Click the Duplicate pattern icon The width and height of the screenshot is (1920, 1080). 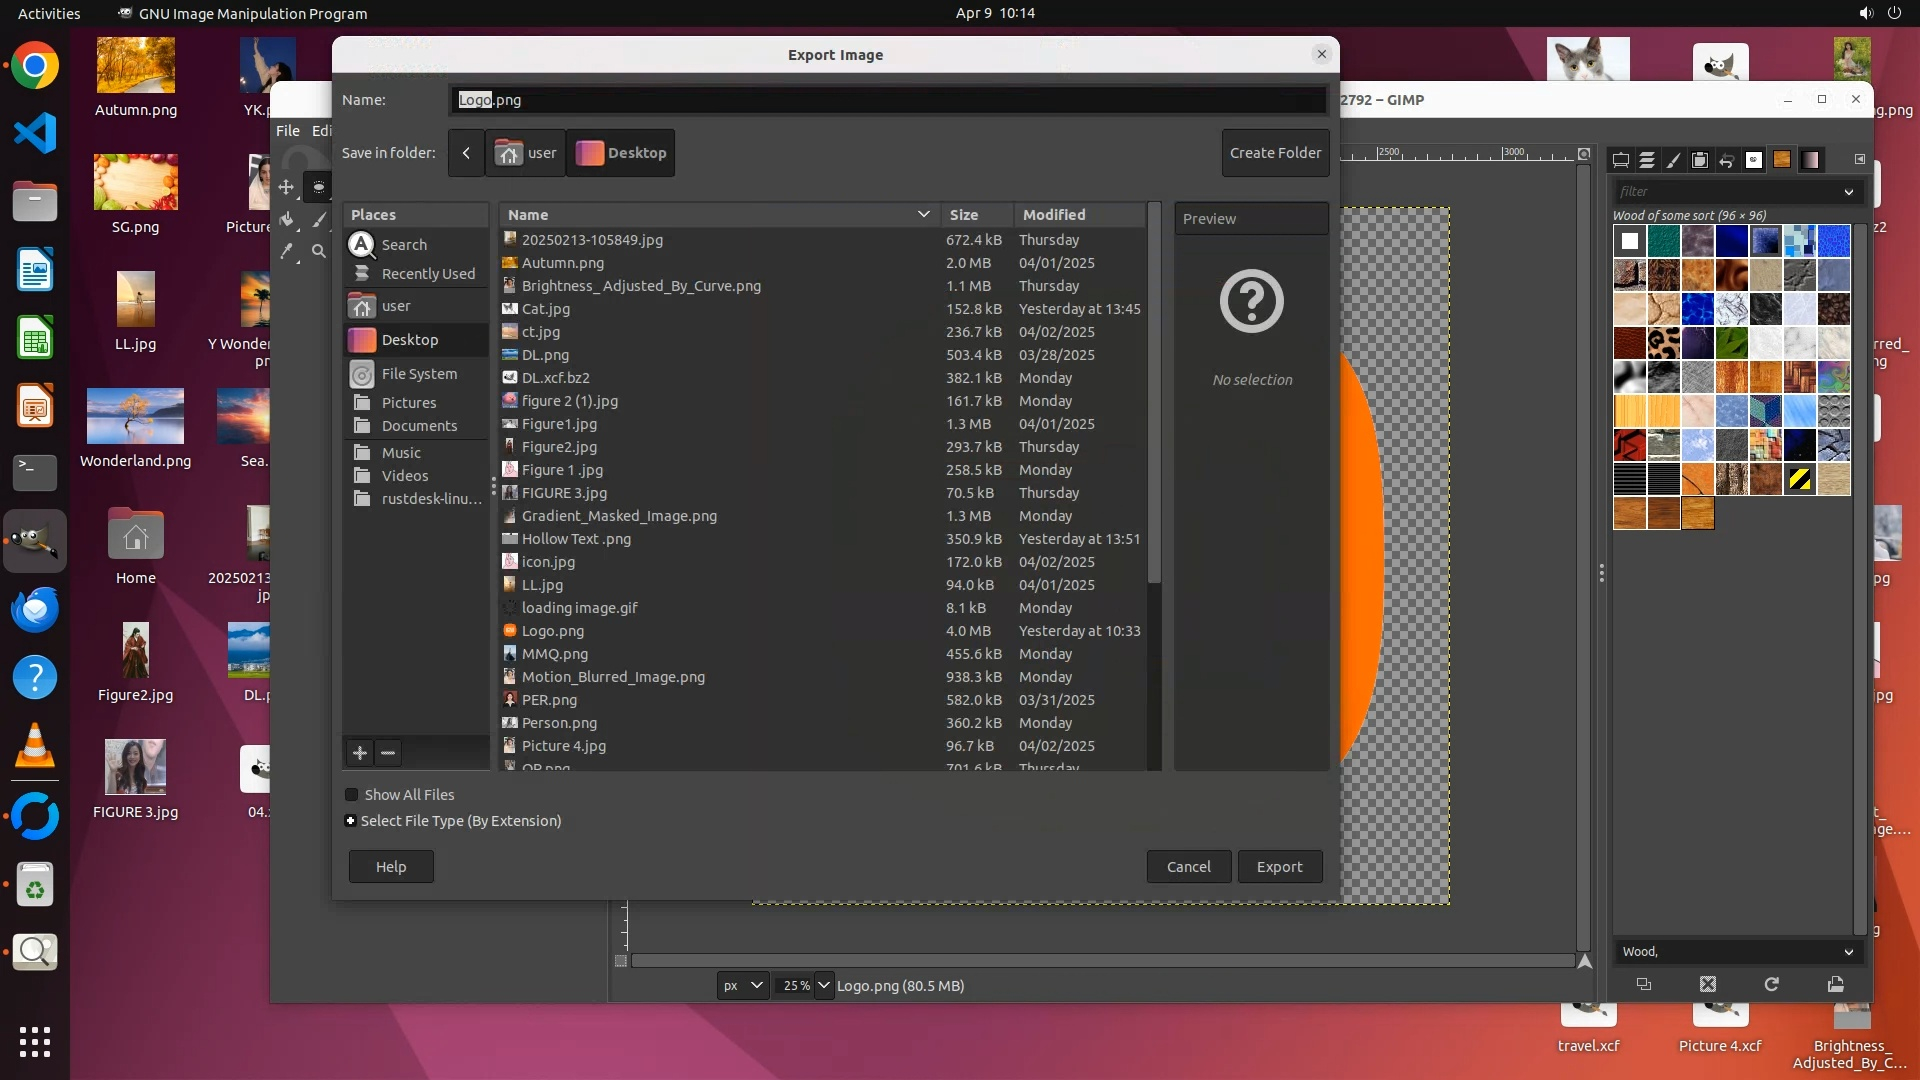pos(1643,984)
